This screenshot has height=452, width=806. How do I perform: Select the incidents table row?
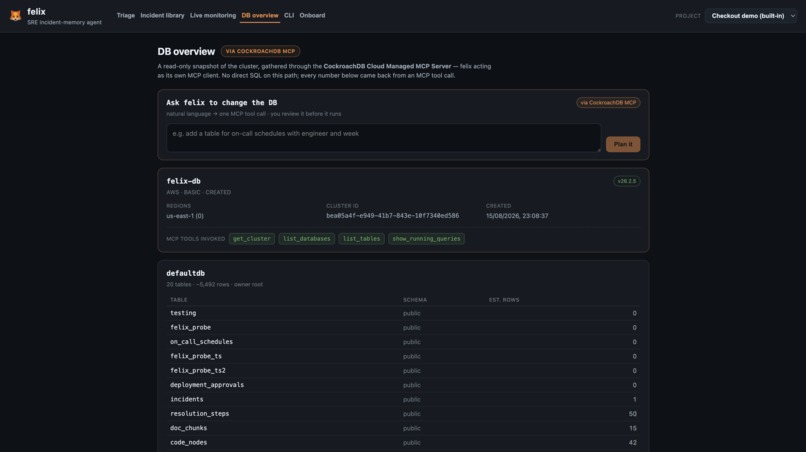(x=403, y=400)
